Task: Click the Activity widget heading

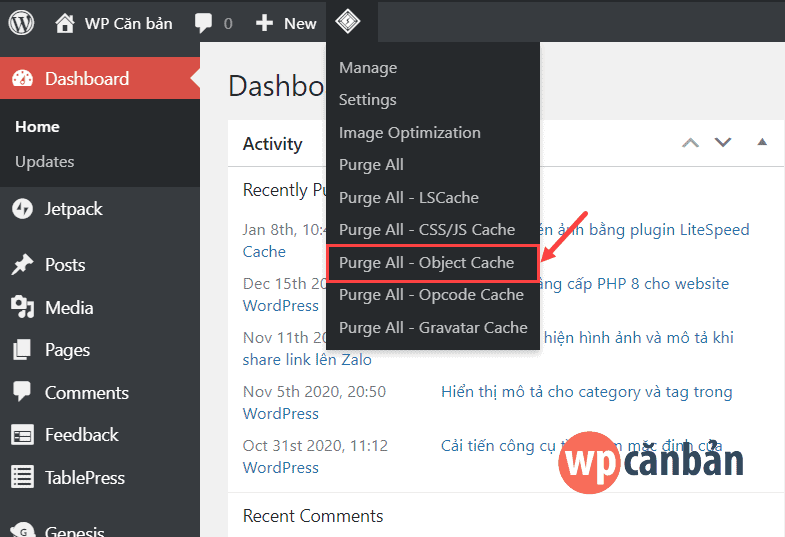Action: coord(272,144)
